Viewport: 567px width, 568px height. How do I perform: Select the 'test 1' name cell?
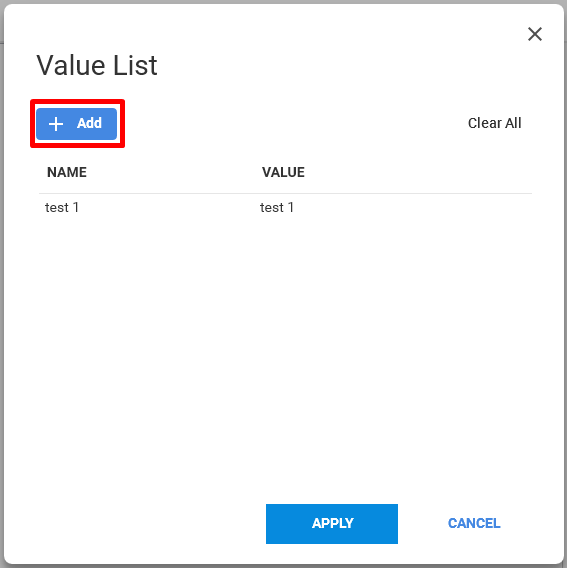[x=62, y=208]
